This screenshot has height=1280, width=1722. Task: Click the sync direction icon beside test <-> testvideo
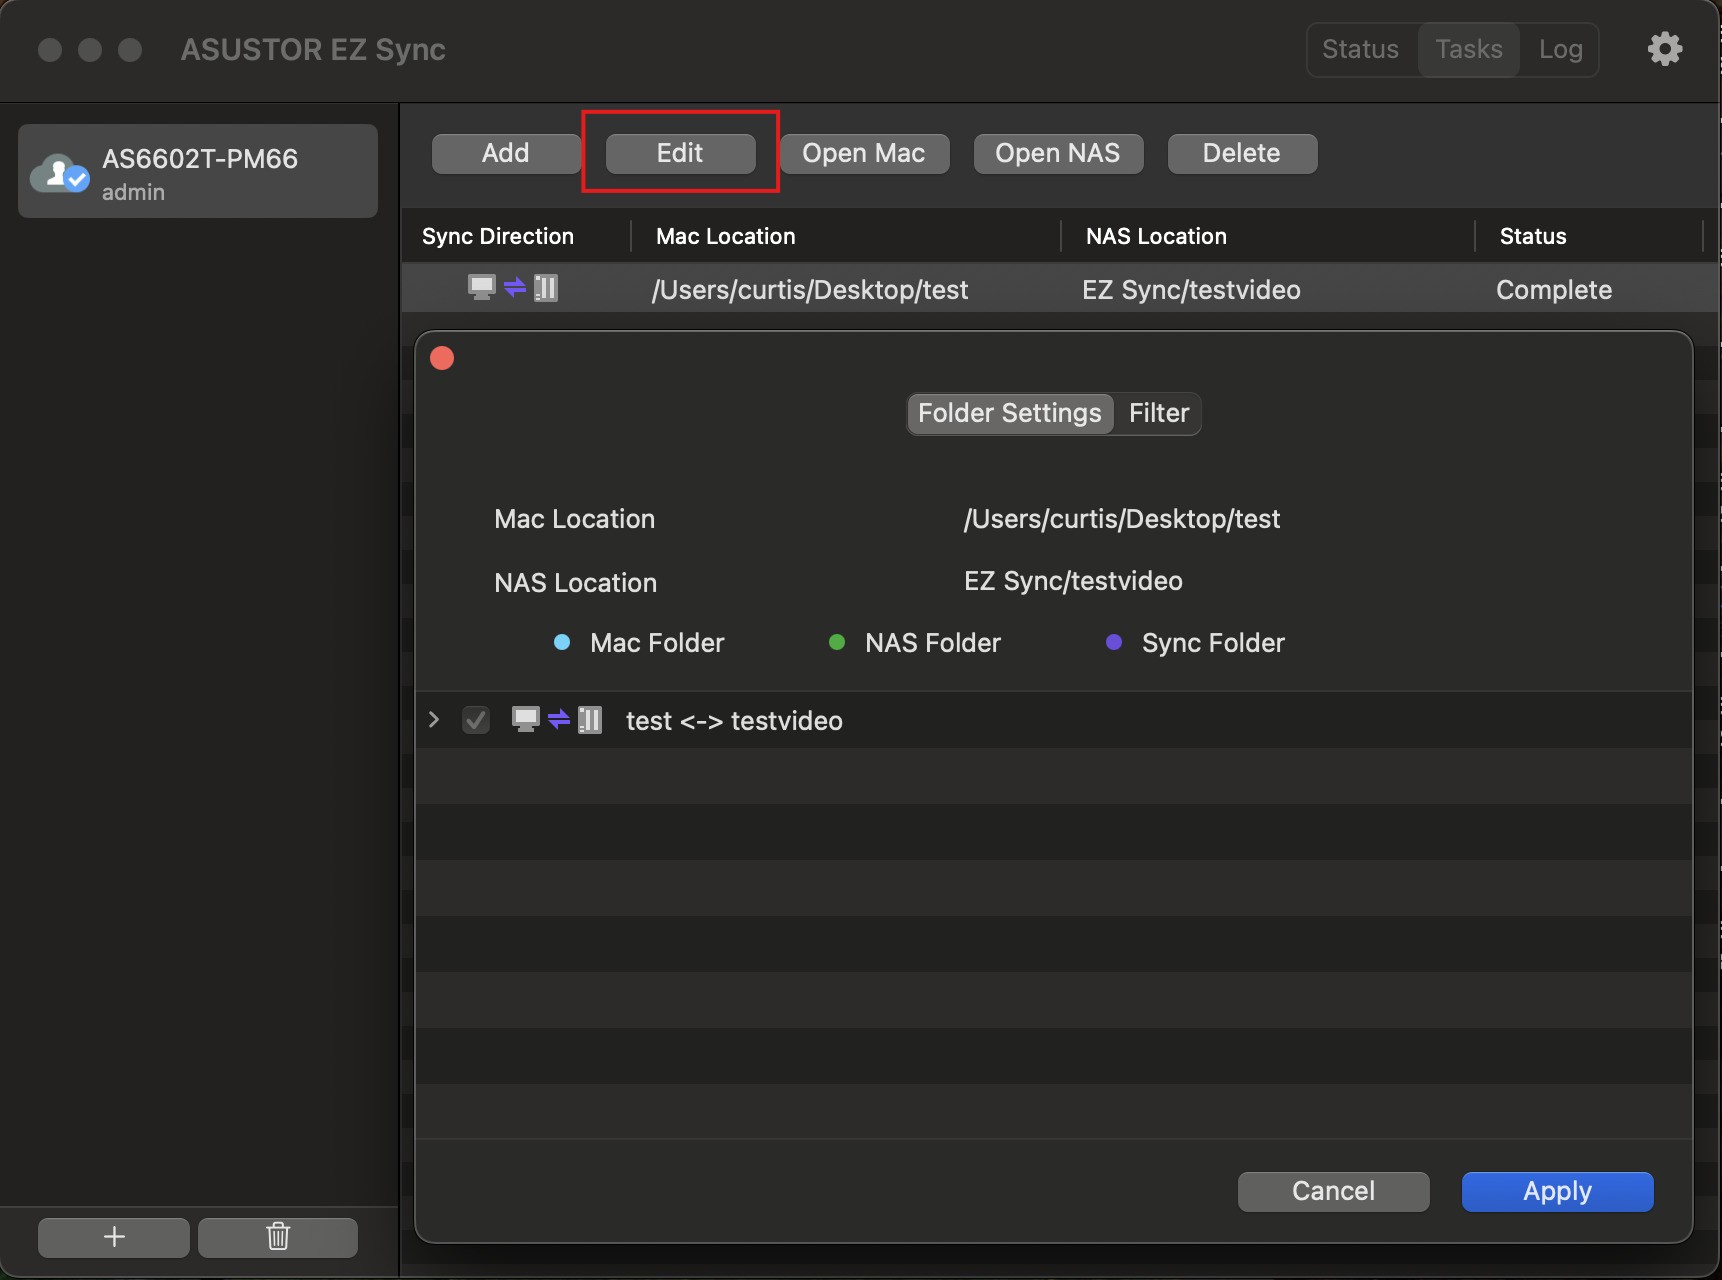click(x=557, y=720)
